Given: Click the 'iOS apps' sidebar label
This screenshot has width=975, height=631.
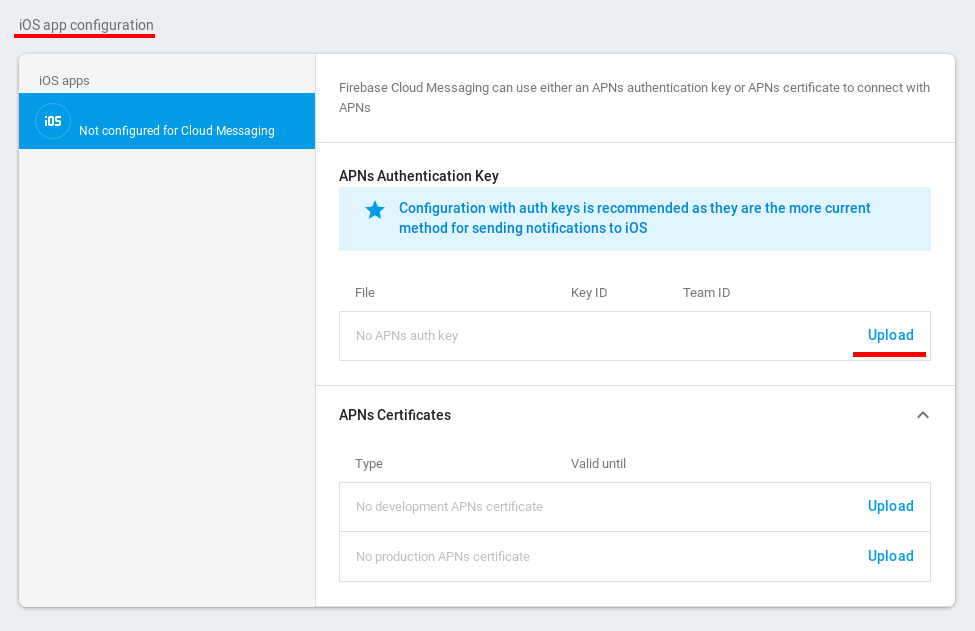Looking at the screenshot, I should click(64, 80).
